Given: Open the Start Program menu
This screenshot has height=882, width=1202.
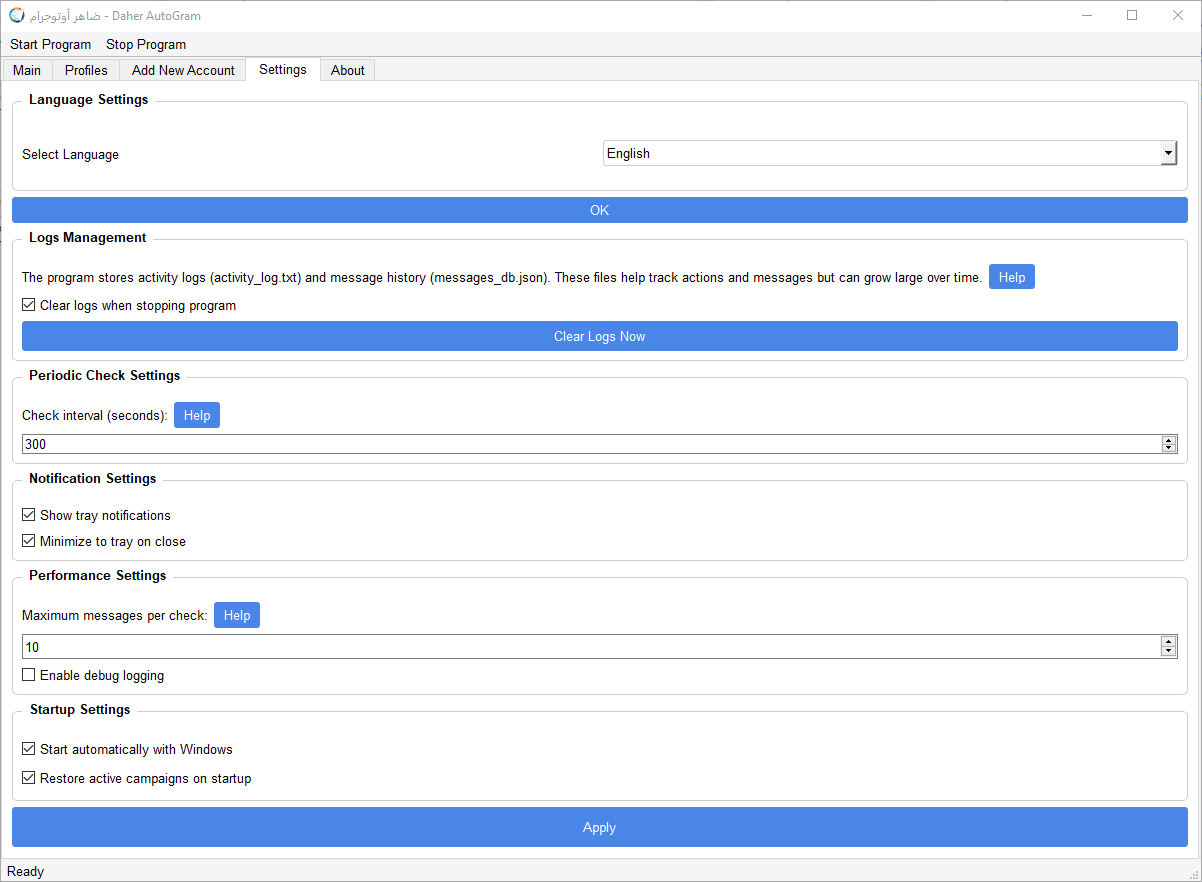Looking at the screenshot, I should click(50, 44).
